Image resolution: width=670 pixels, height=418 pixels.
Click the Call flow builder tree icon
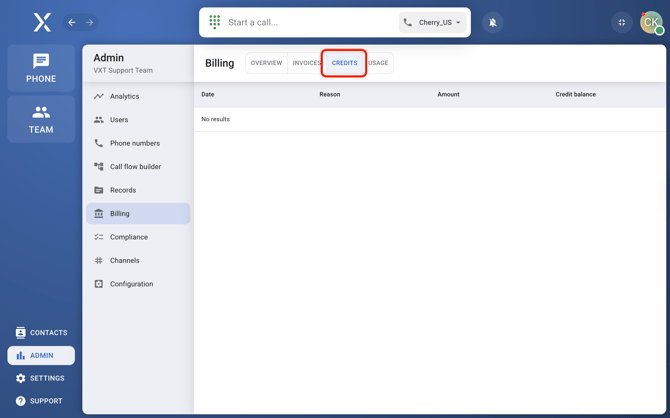[99, 167]
